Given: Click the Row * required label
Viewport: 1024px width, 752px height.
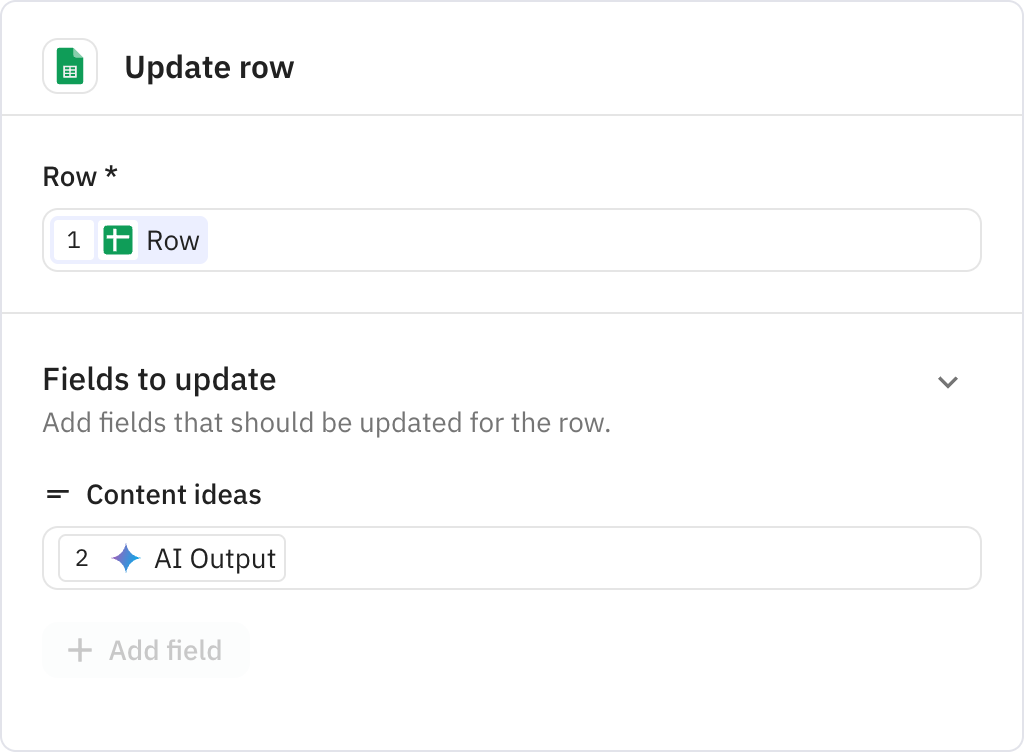Looking at the screenshot, I should pos(78,176).
